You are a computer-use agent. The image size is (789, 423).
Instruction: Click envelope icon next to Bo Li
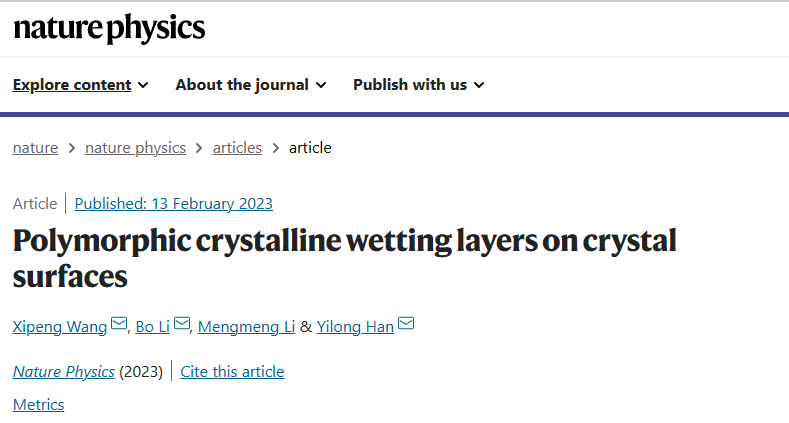(182, 323)
